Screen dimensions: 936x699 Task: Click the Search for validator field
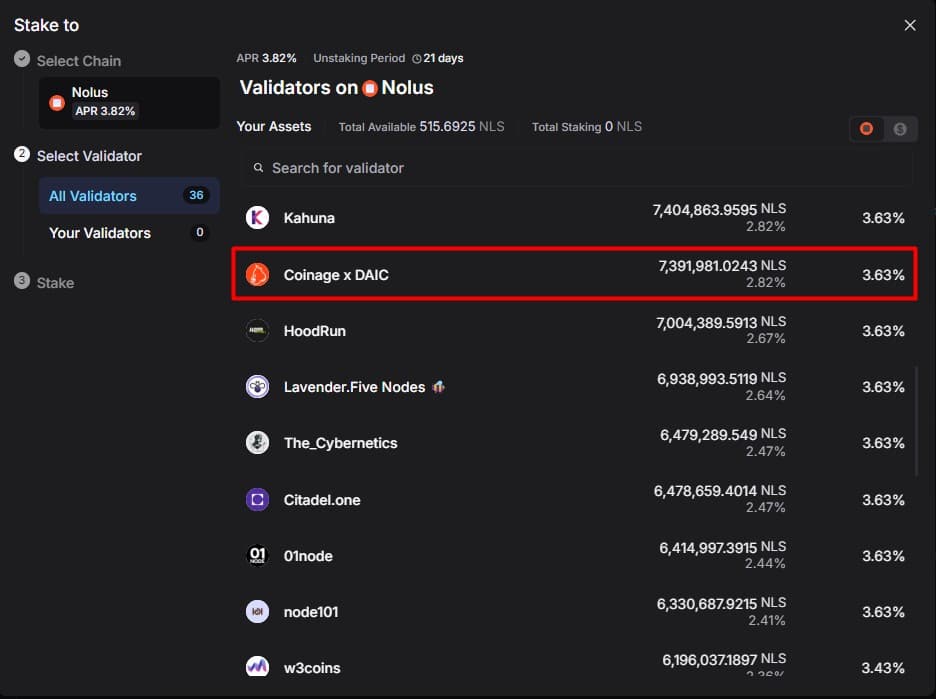pyautogui.click(x=577, y=168)
